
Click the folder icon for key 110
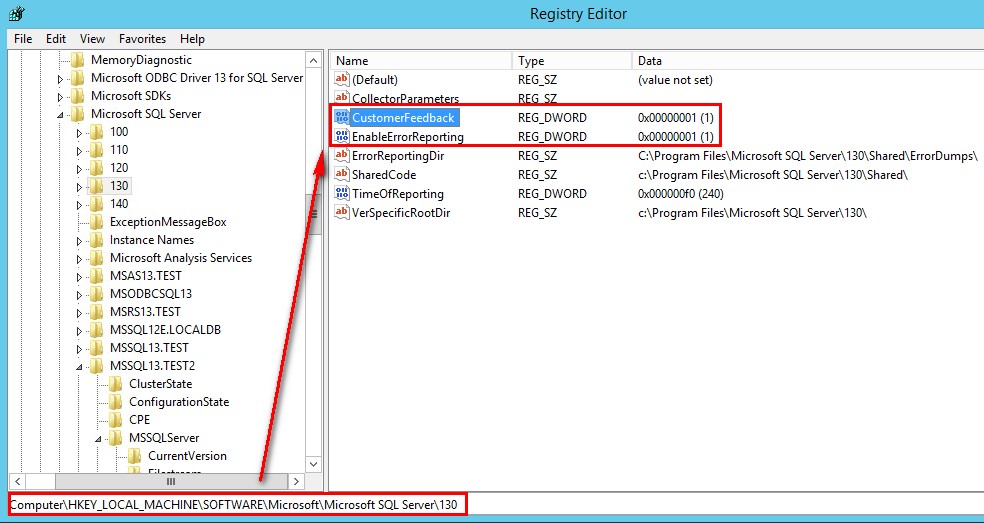click(x=96, y=150)
